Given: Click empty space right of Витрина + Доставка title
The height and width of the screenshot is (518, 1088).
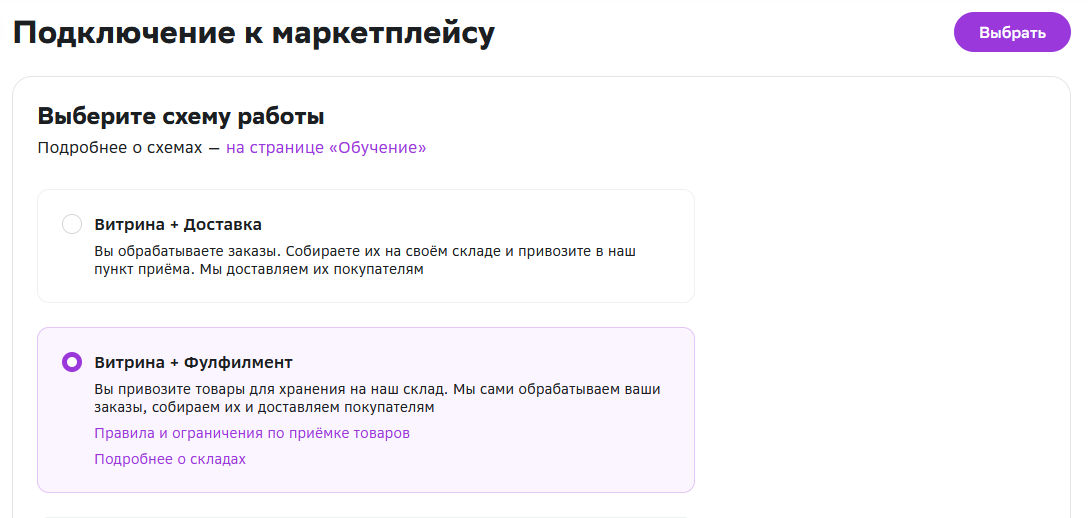Looking at the screenshot, I should (x=480, y=224).
